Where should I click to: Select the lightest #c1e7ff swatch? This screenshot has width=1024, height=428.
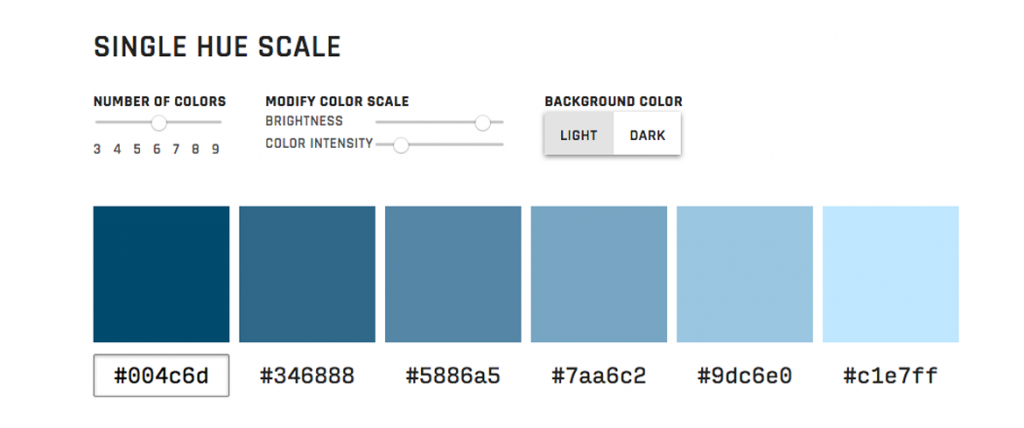890,274
